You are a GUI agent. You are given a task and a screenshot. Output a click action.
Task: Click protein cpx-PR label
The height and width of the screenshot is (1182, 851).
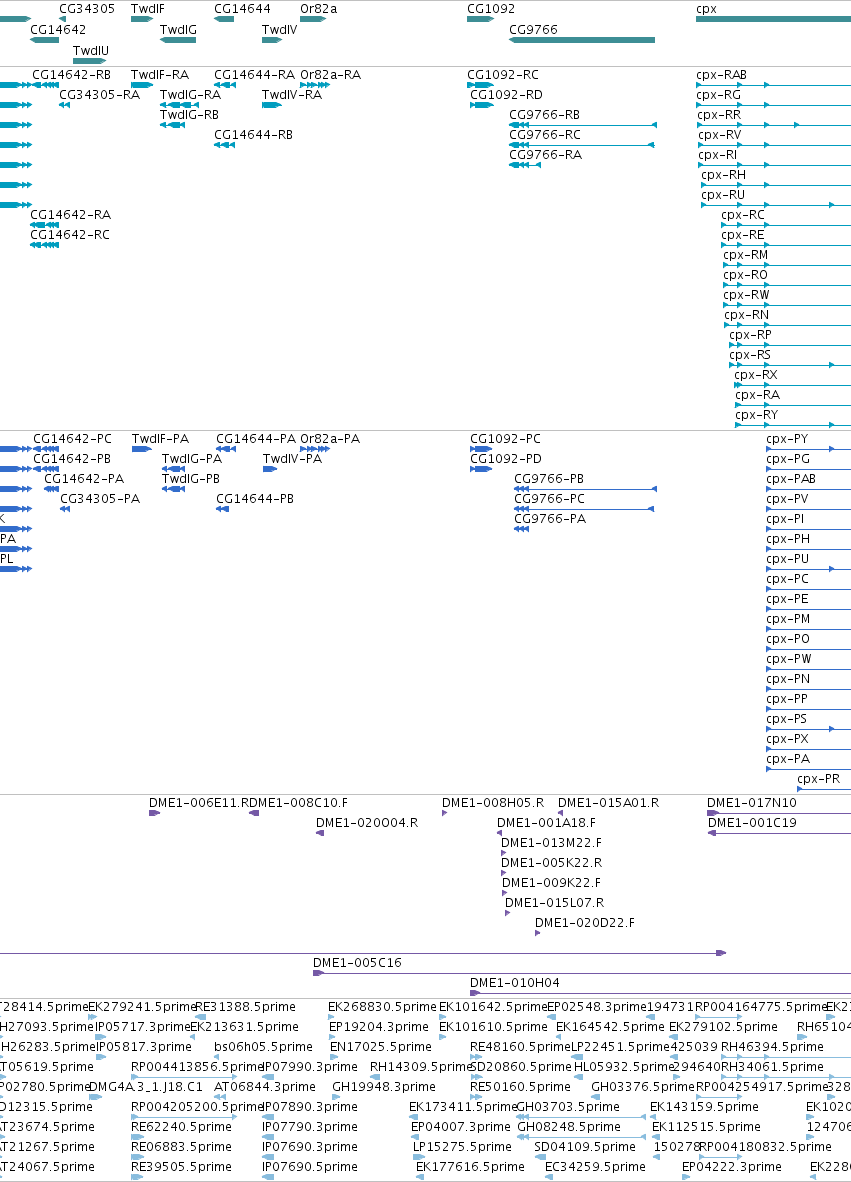coord(818,779)
